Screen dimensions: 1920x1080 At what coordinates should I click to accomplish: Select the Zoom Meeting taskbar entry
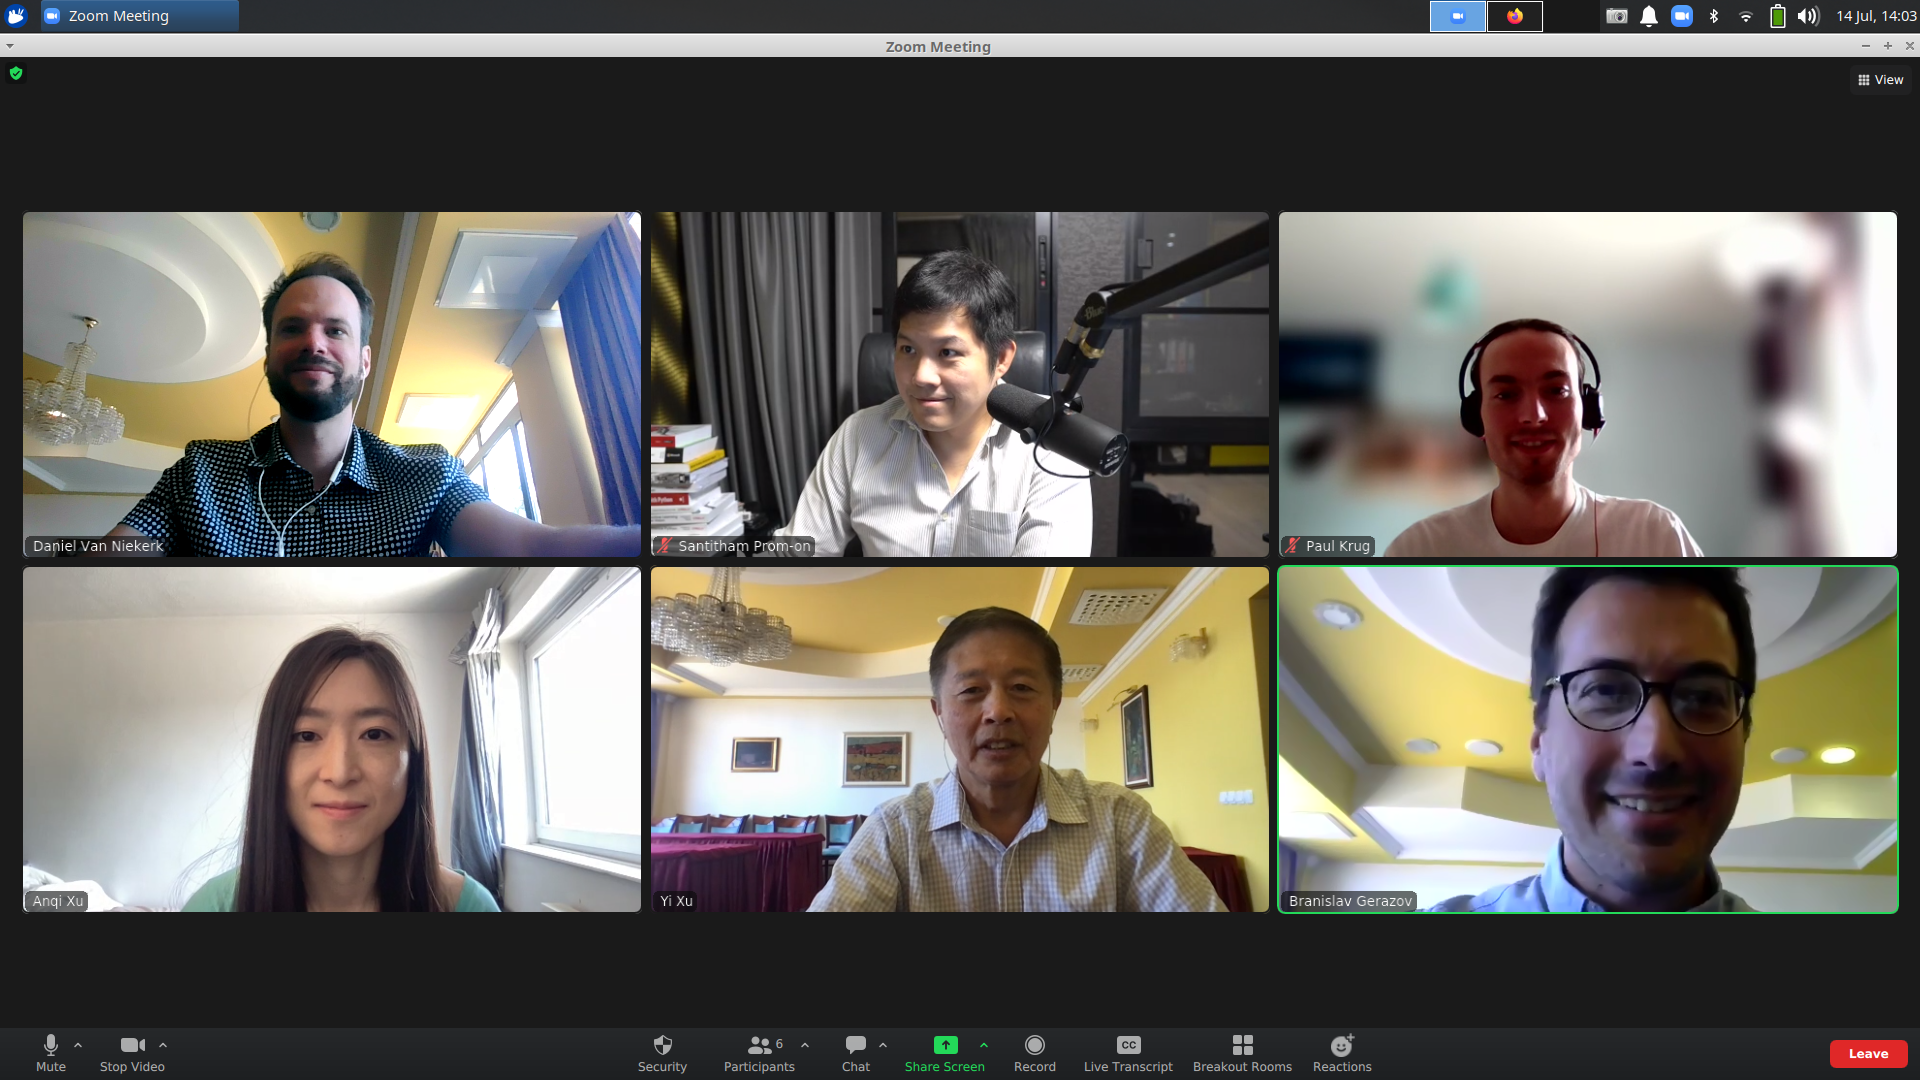[x=139, y=16]
